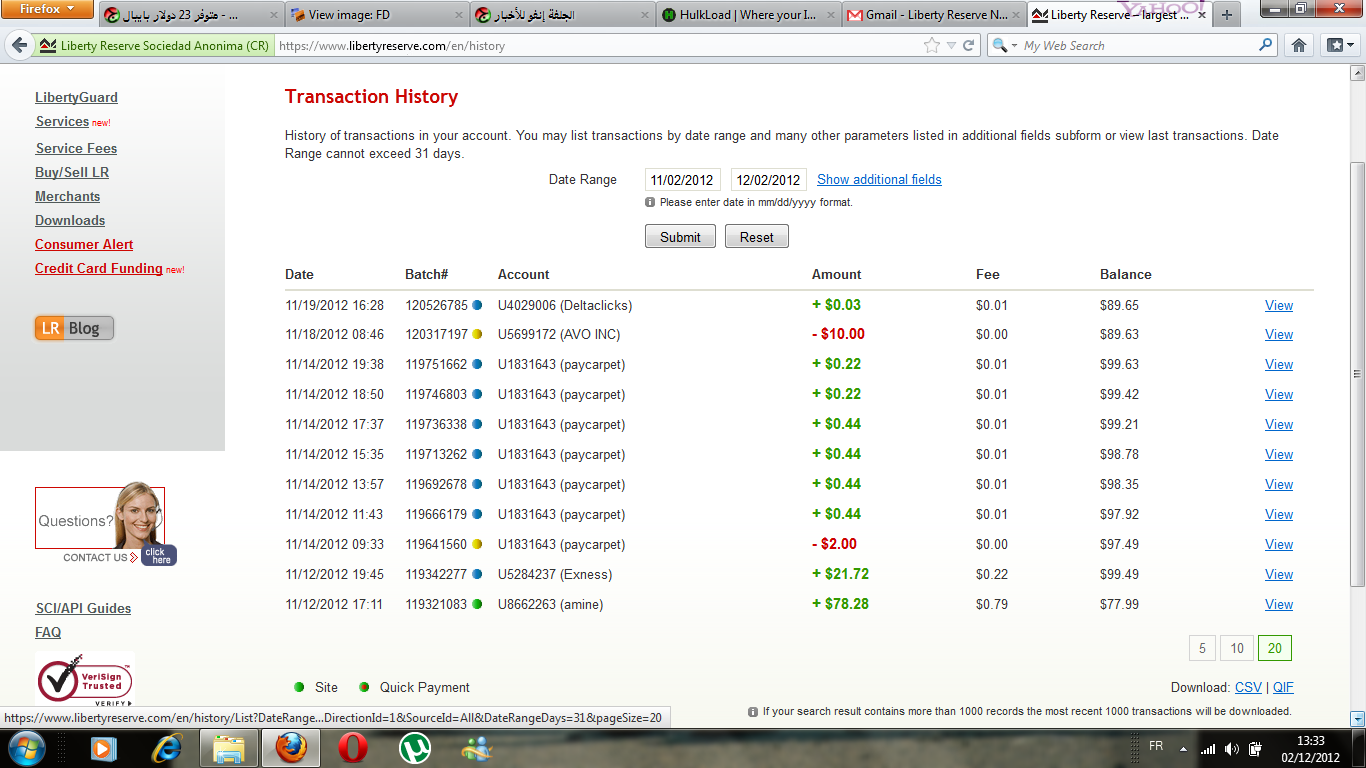
Task: Open the Firefox home page icon
Action: [1299, 45]
